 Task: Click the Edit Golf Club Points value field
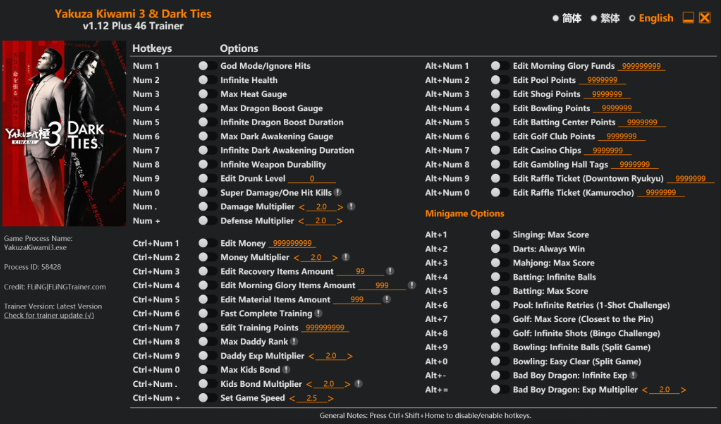(x=622, y=136)
